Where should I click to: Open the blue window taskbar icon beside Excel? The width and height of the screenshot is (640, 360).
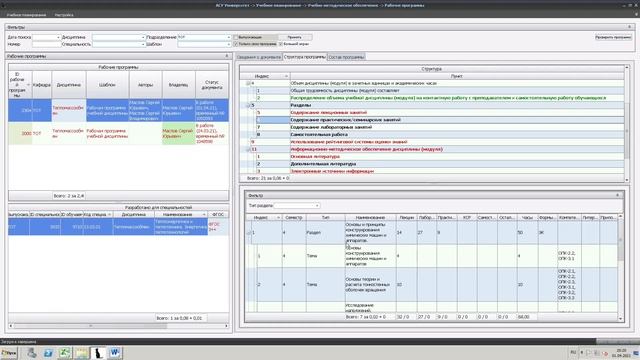[x=48, y=353]
